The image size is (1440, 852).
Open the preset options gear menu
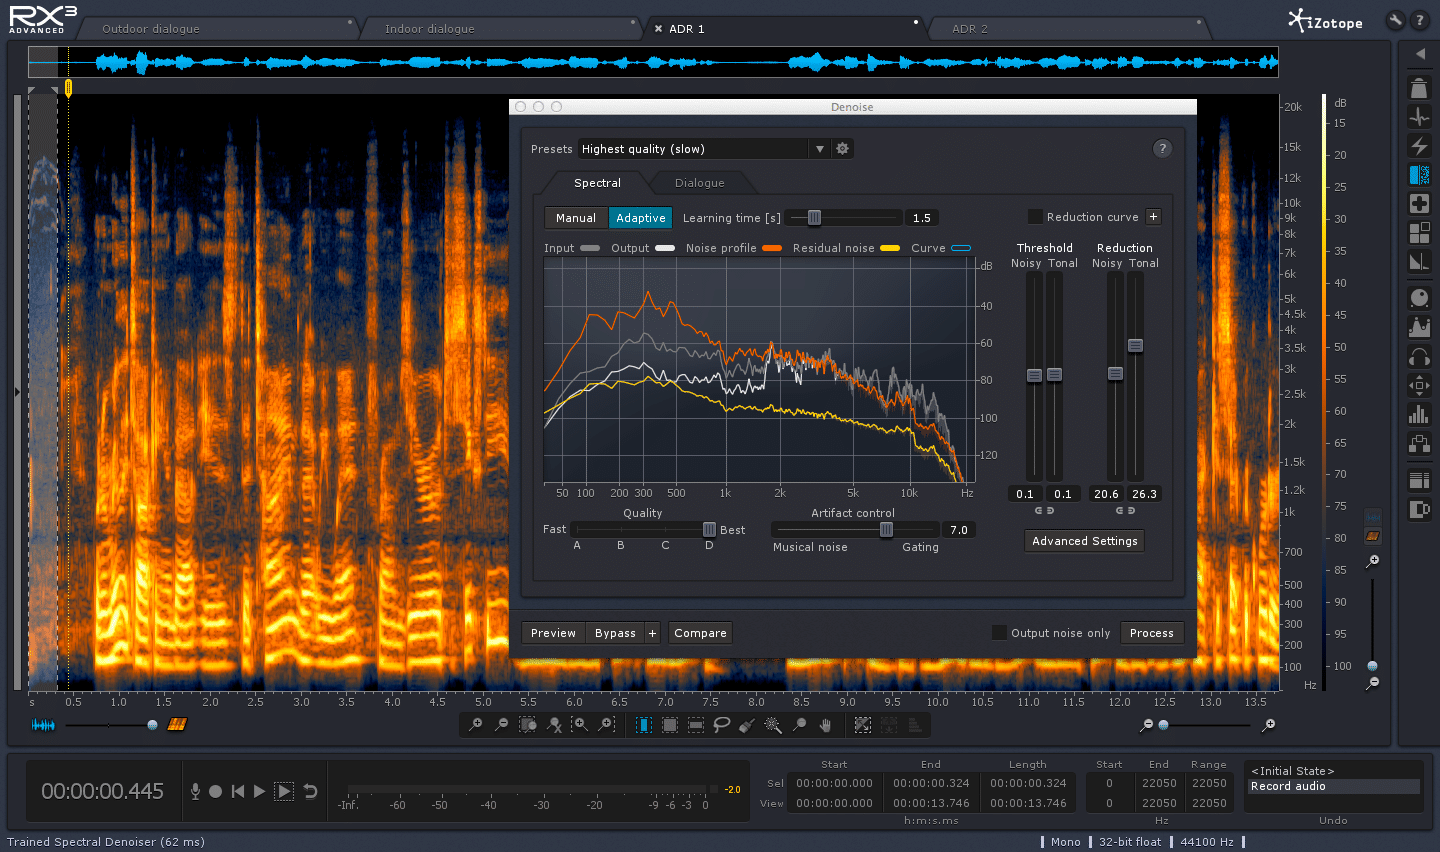click(x=843, y=149)
